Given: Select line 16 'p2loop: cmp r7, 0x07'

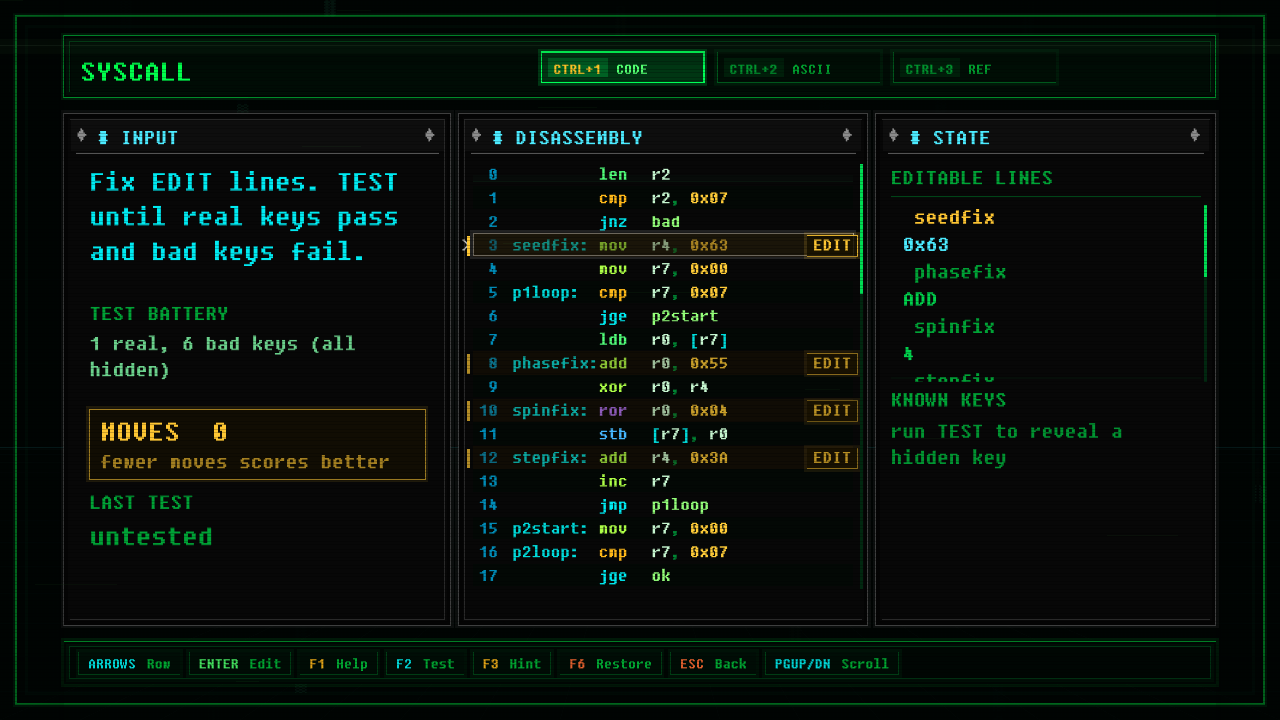Looking at the screenshot, I should tap(663, 552).
